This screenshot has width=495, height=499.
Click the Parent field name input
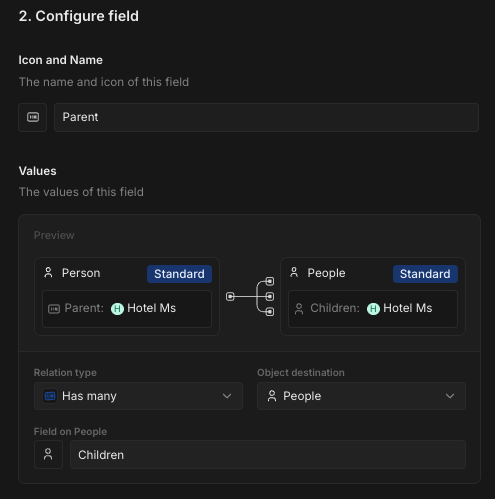267,117
